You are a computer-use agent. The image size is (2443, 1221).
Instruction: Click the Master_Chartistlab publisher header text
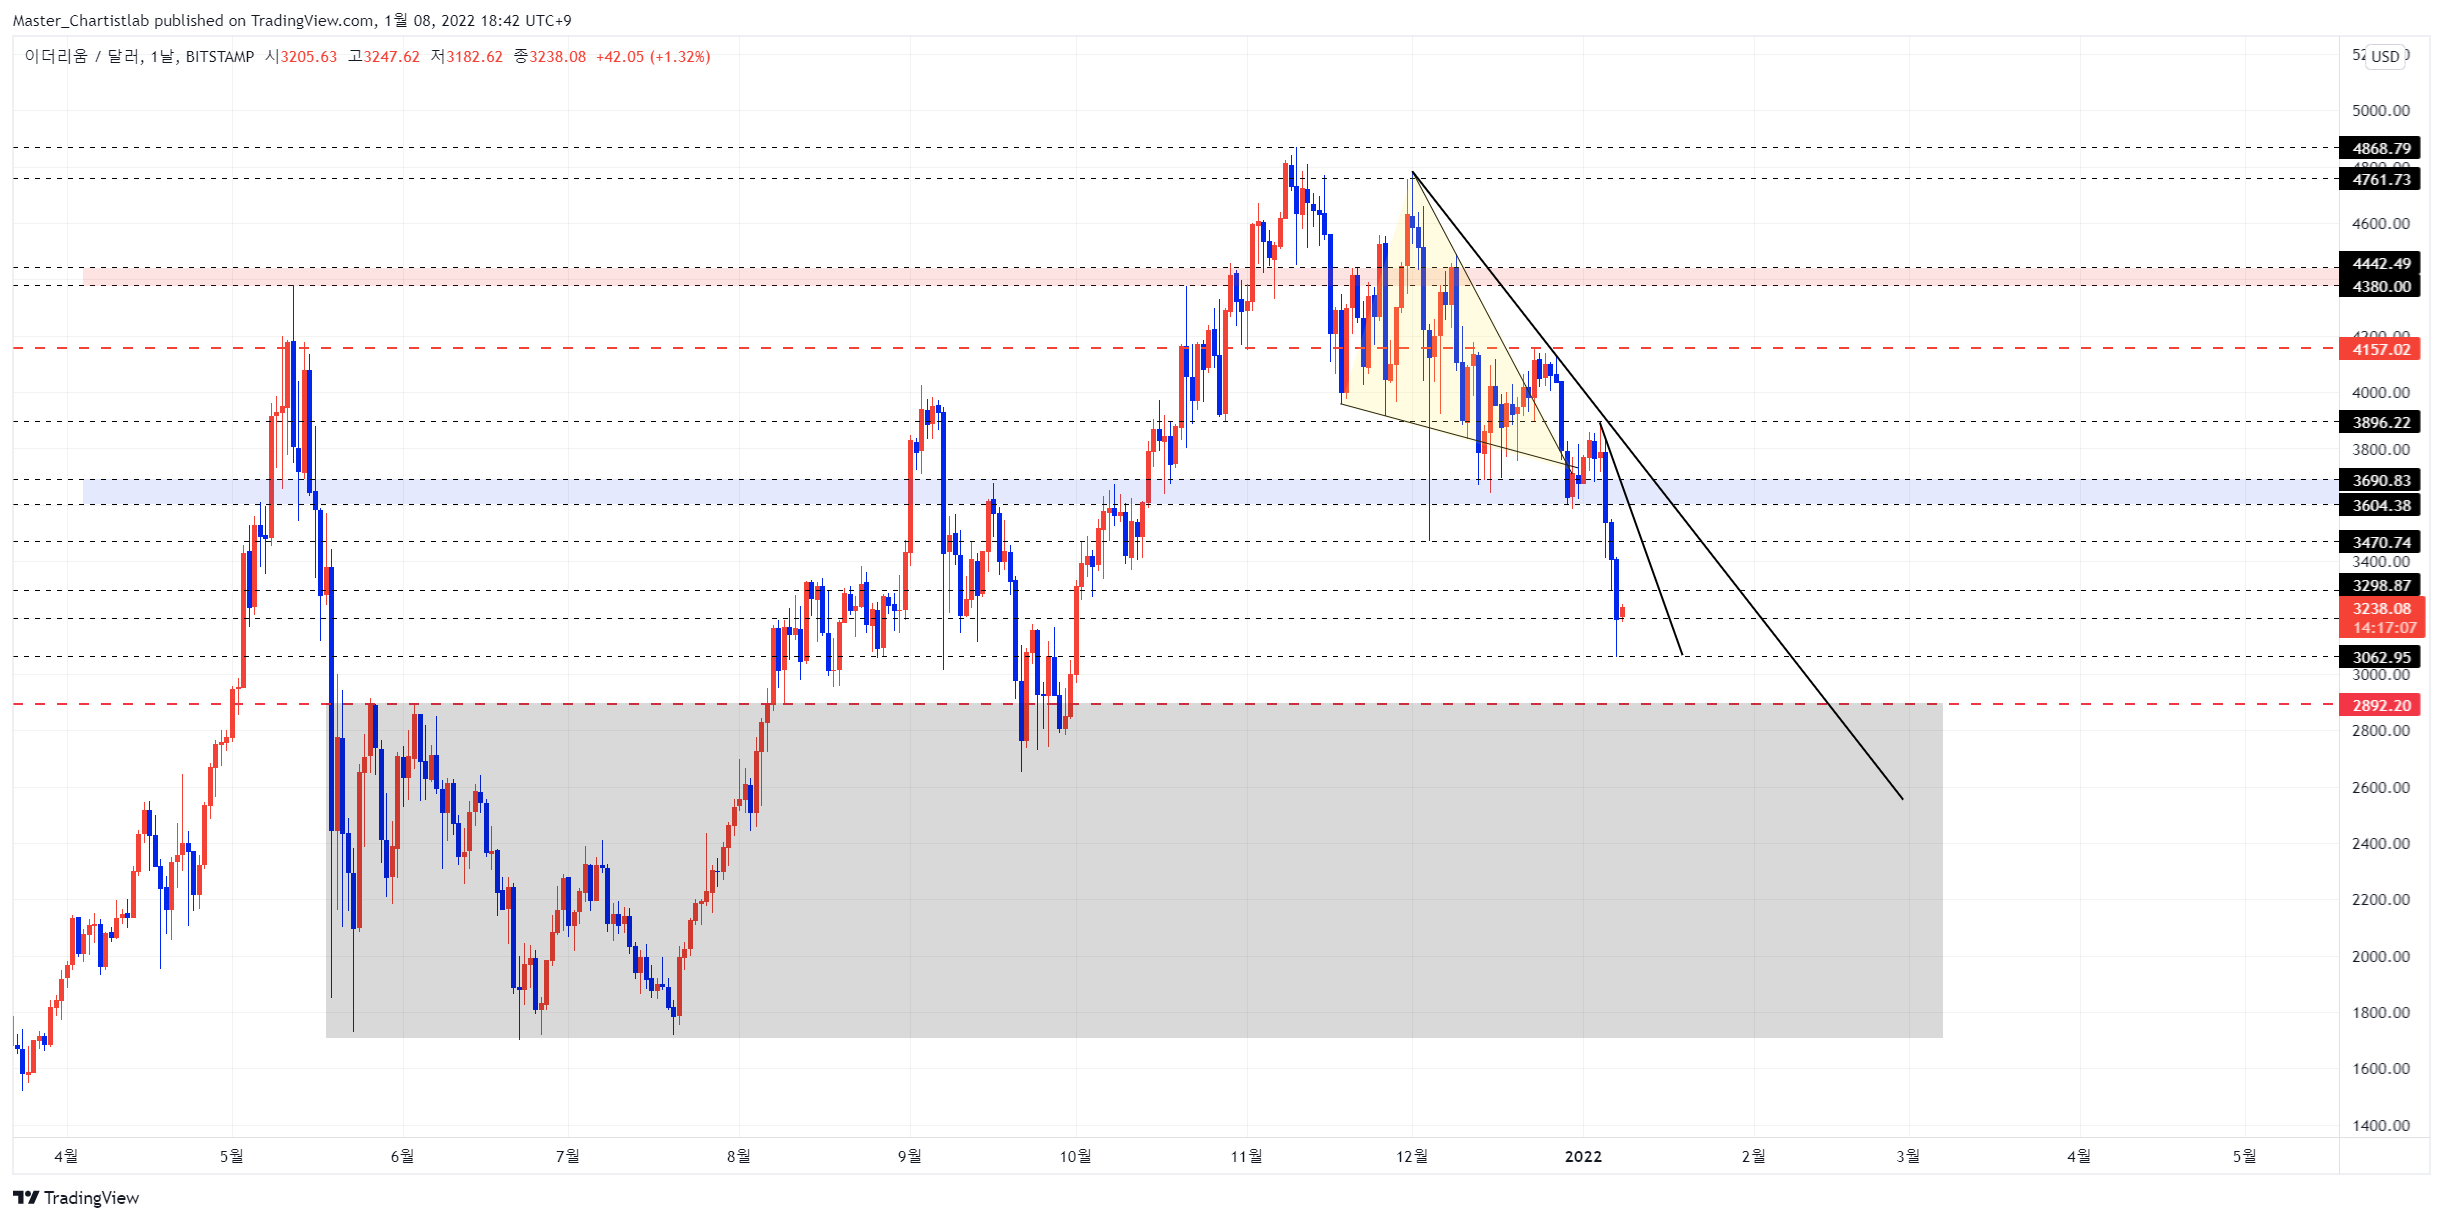[291, 20]
